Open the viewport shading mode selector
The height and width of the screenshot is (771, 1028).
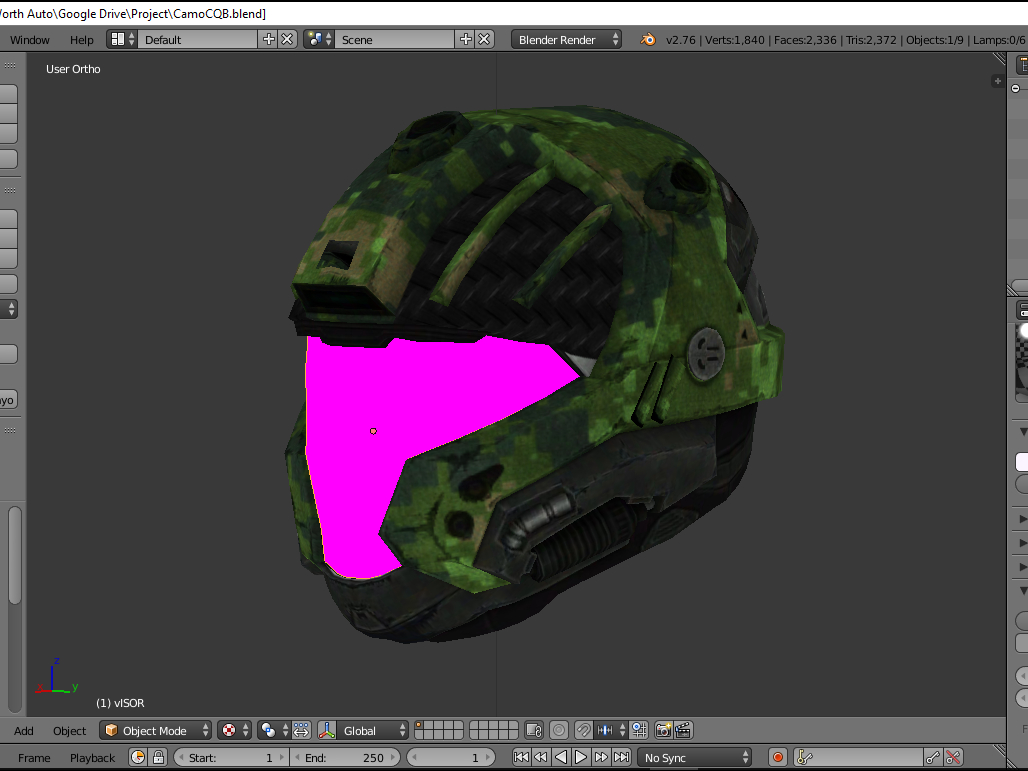tap(234, 730)
